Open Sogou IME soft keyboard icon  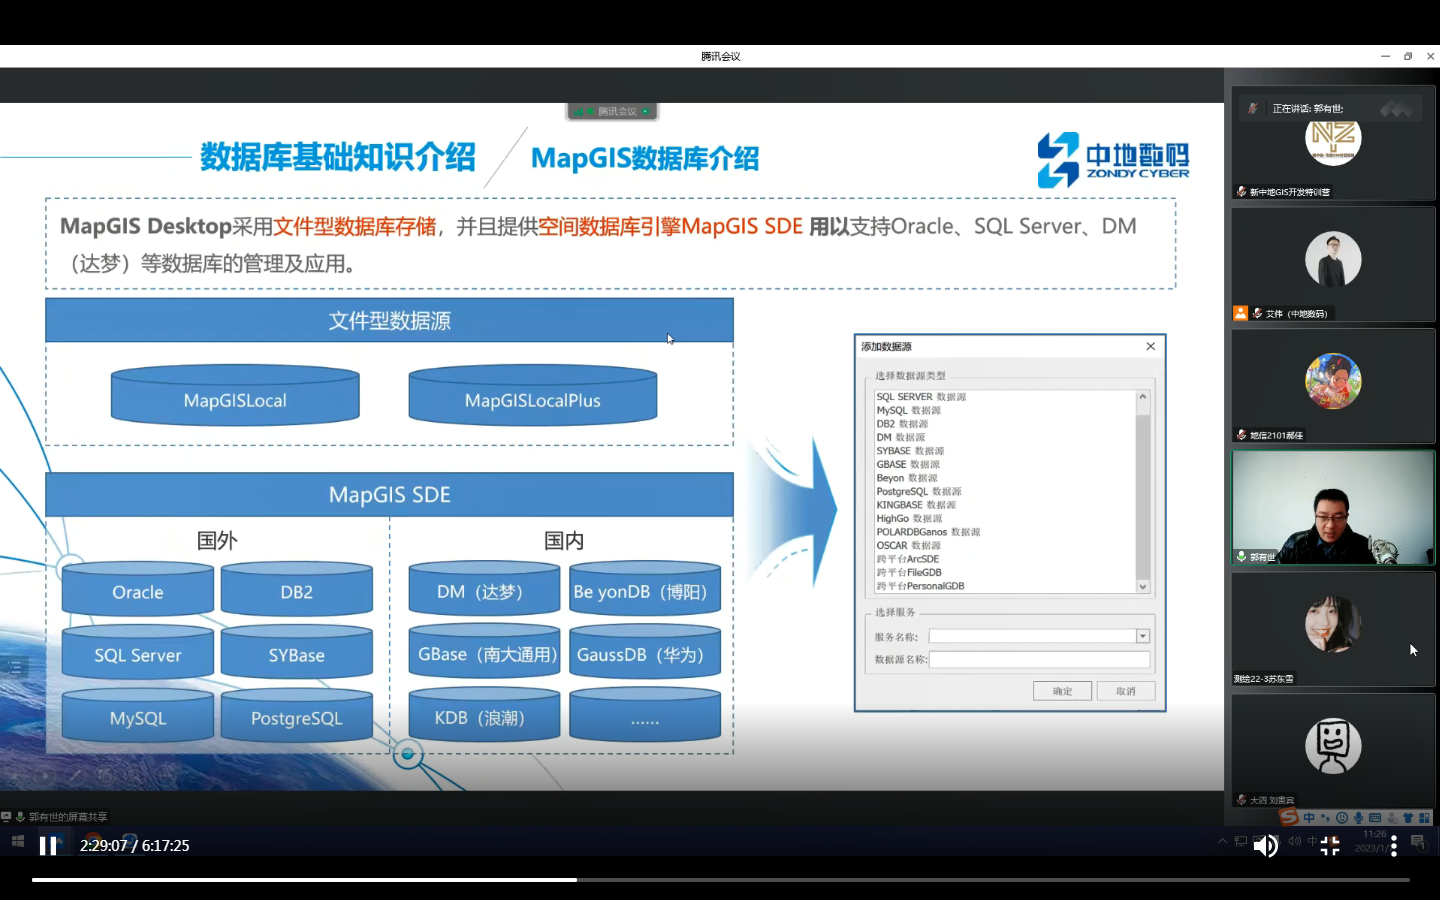(x=1375, y=818)
